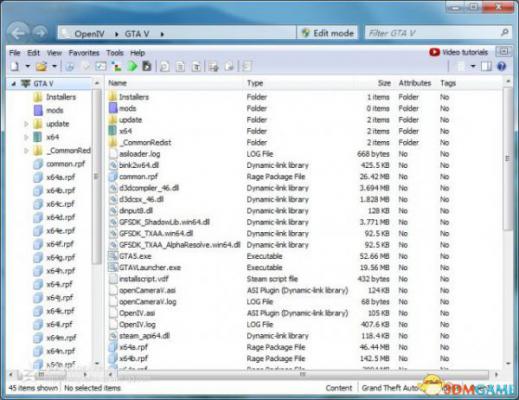This screenshot has width=519, height=400.
Task: Select the OpenIV.asi file name
Action: (x=137, y=313)
